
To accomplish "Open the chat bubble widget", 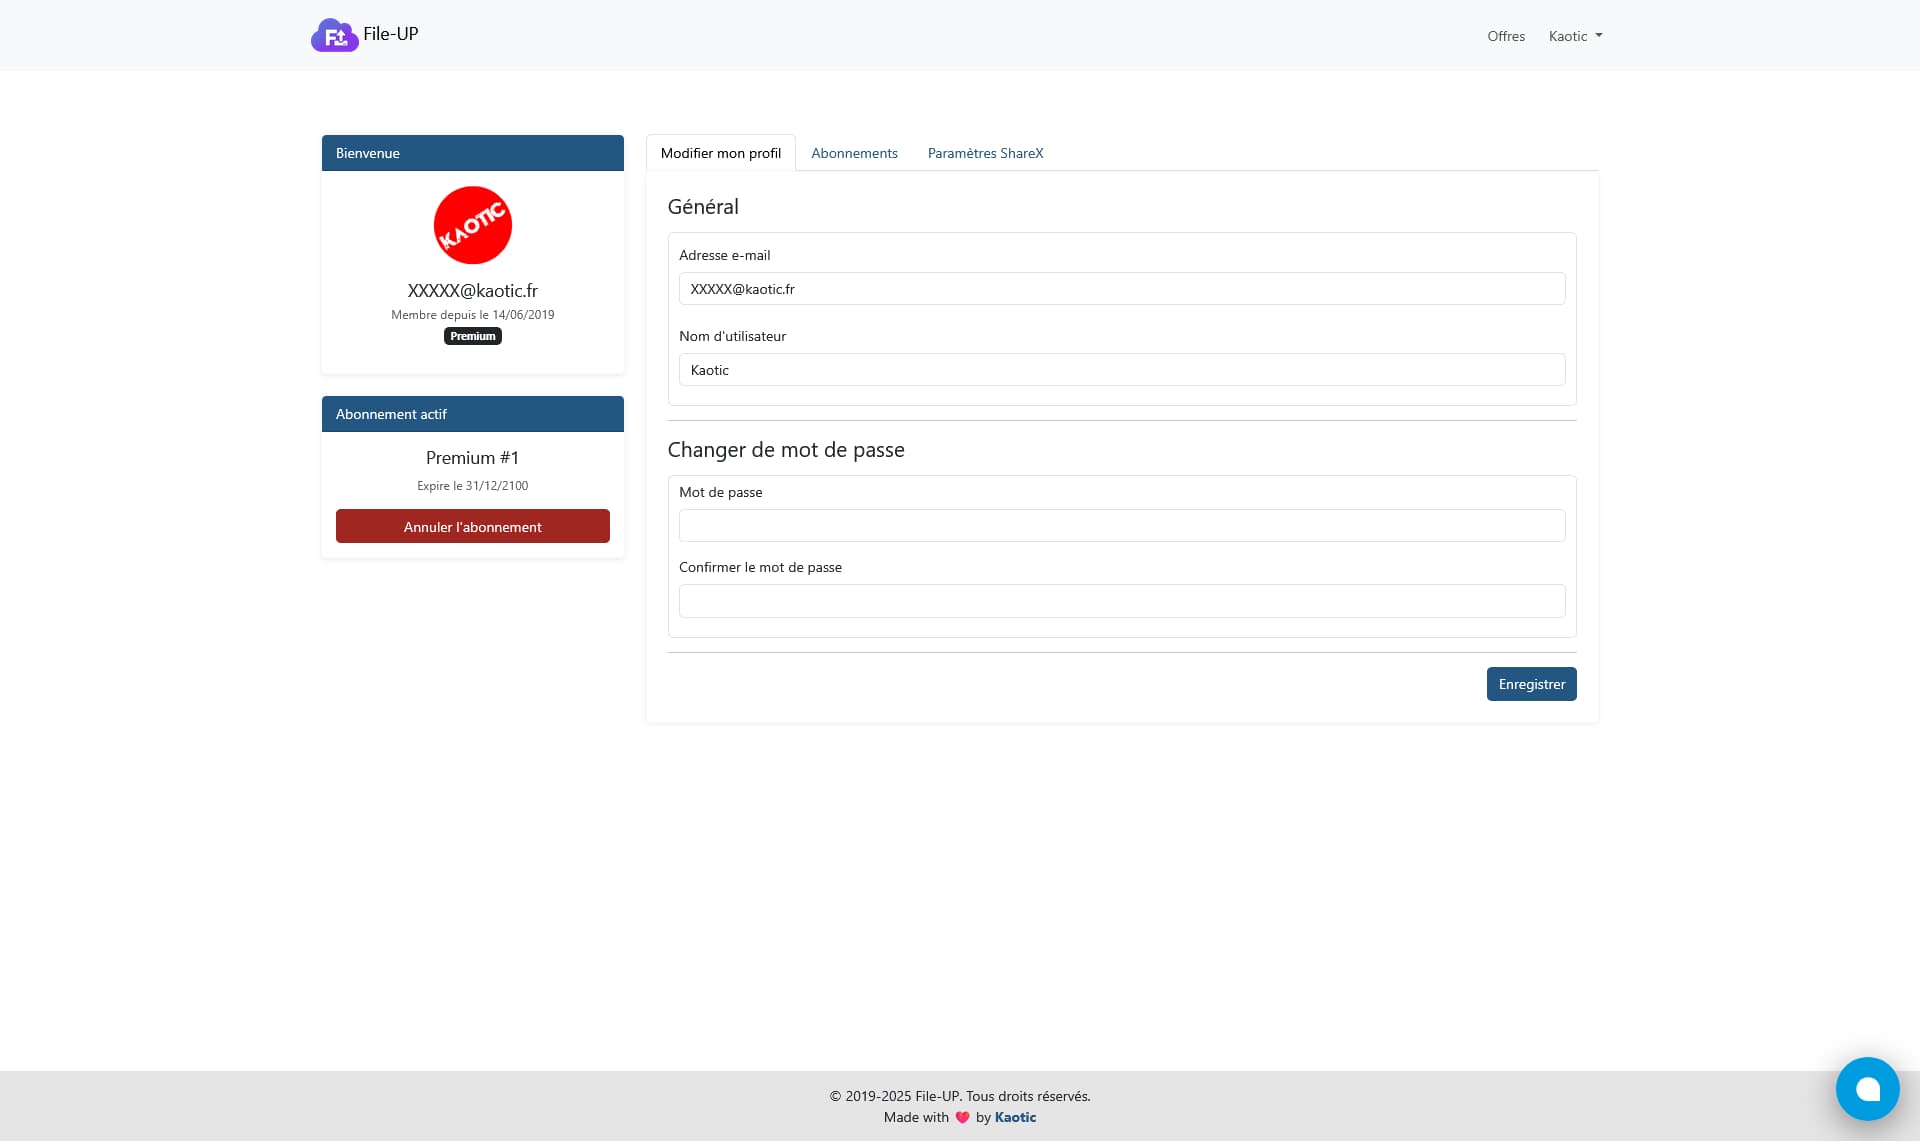I will point(1867,1089).
